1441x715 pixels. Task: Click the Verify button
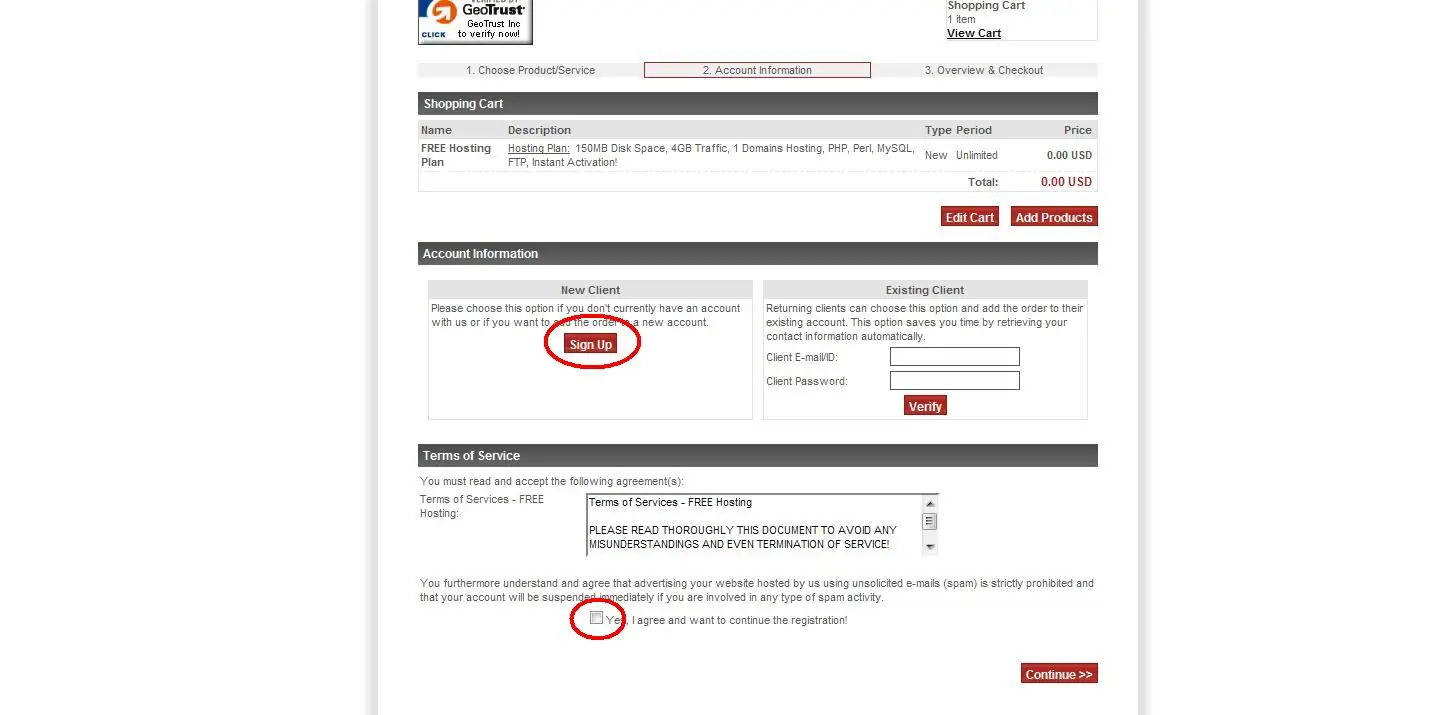925,406
